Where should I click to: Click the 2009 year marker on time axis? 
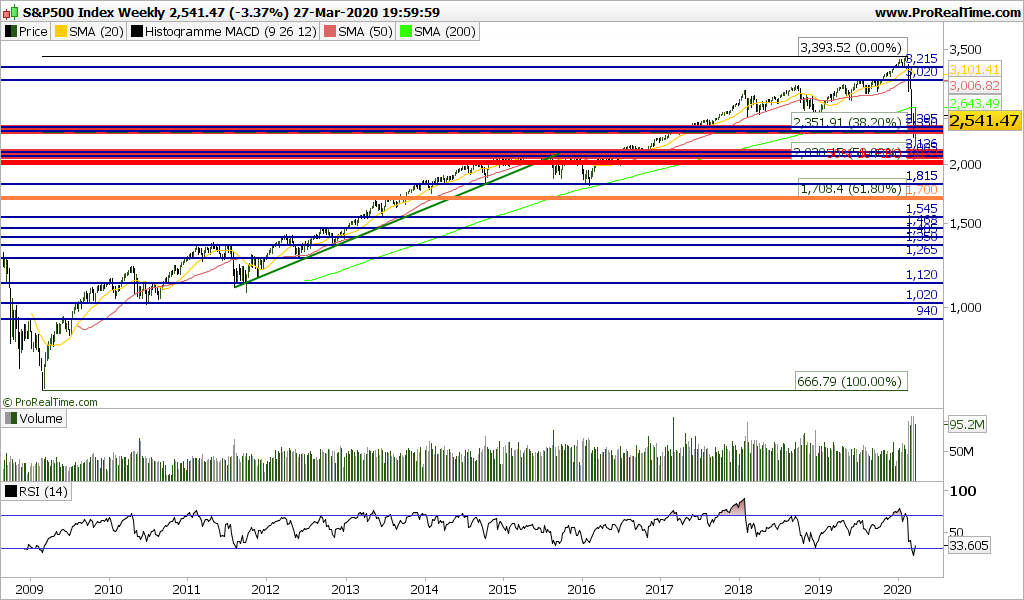(x=29, y=590)
